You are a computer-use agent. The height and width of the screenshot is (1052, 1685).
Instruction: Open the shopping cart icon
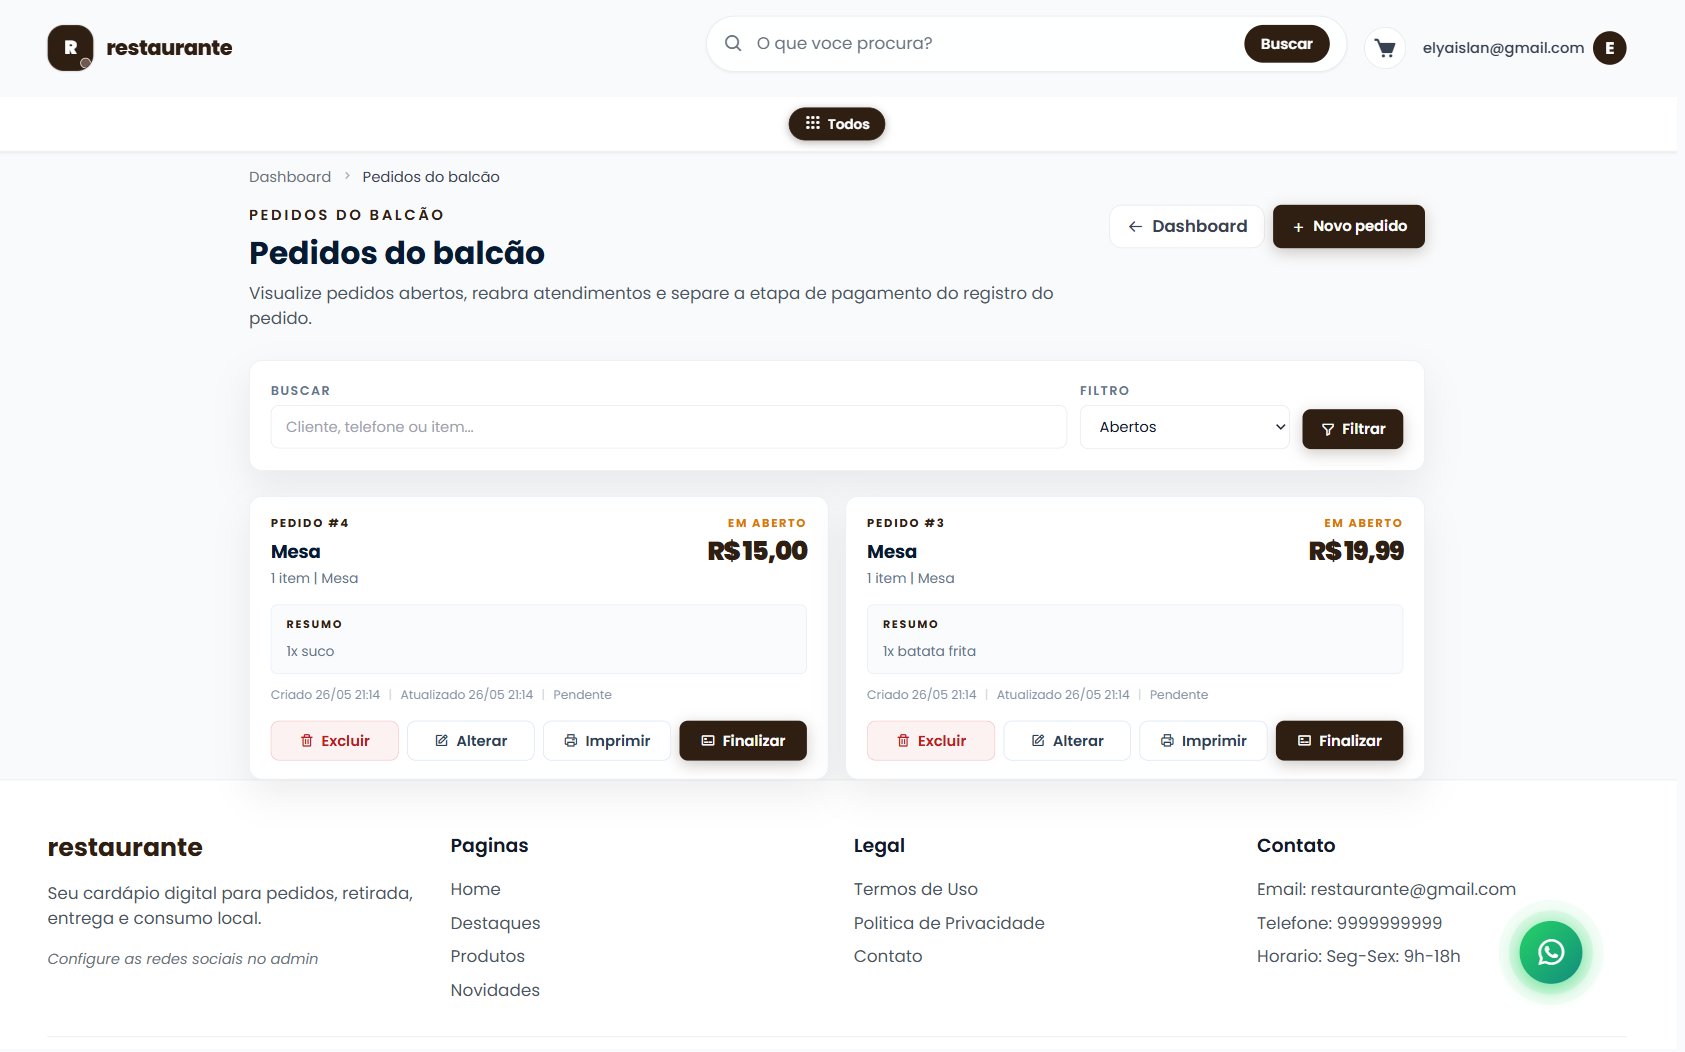pos(1385,48)
